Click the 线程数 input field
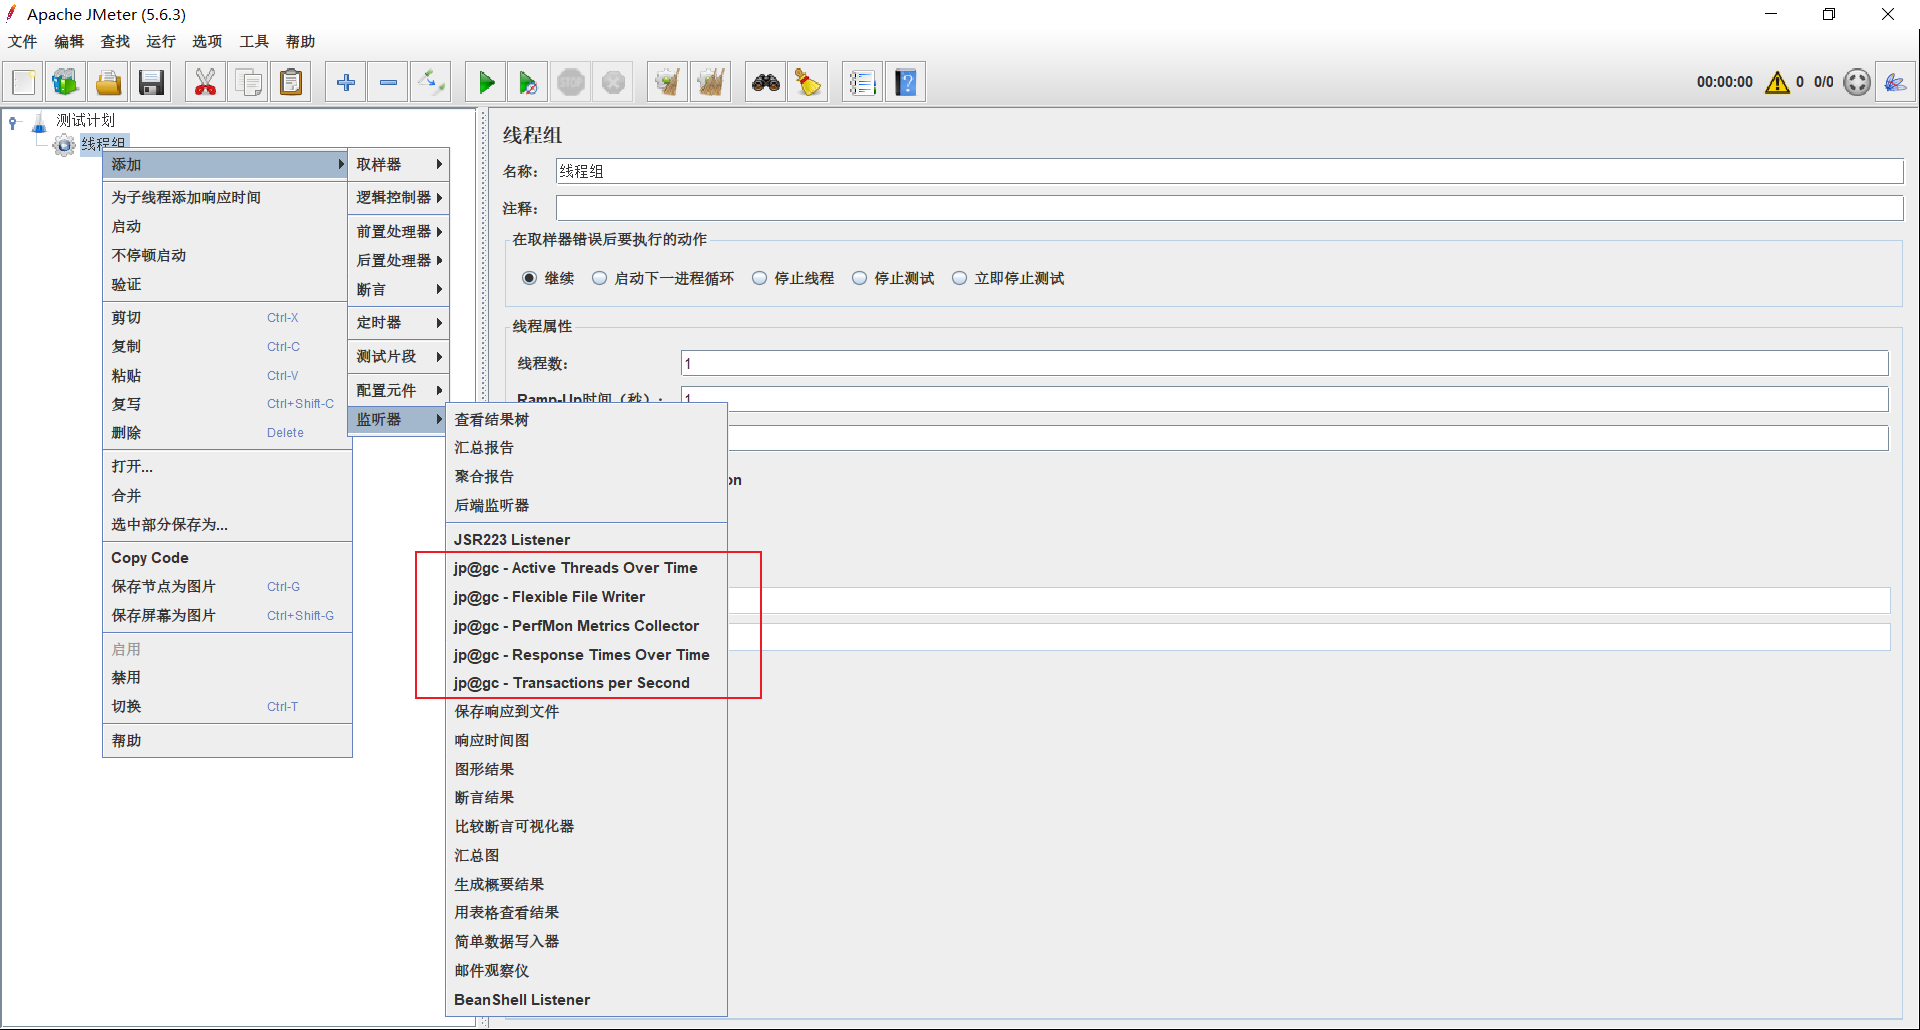The image size is (1920, 1030). [x=1284, y=363]
